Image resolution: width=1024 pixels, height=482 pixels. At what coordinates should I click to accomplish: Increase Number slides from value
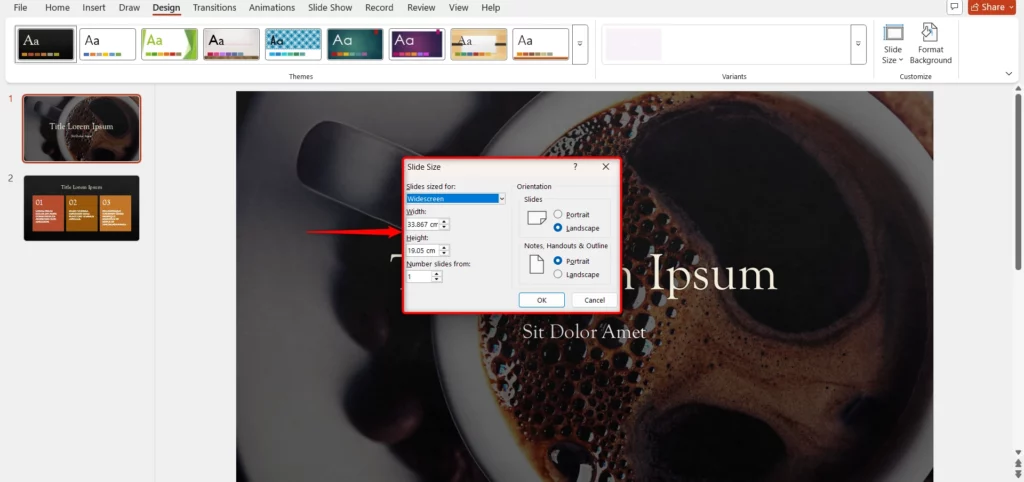coord(438,274)
